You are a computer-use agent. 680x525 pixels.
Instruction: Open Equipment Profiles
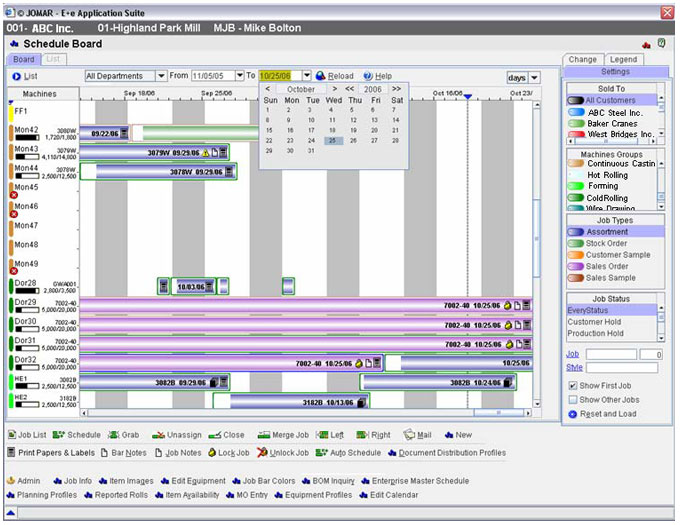pyautogui.click(x=314, y=495)
